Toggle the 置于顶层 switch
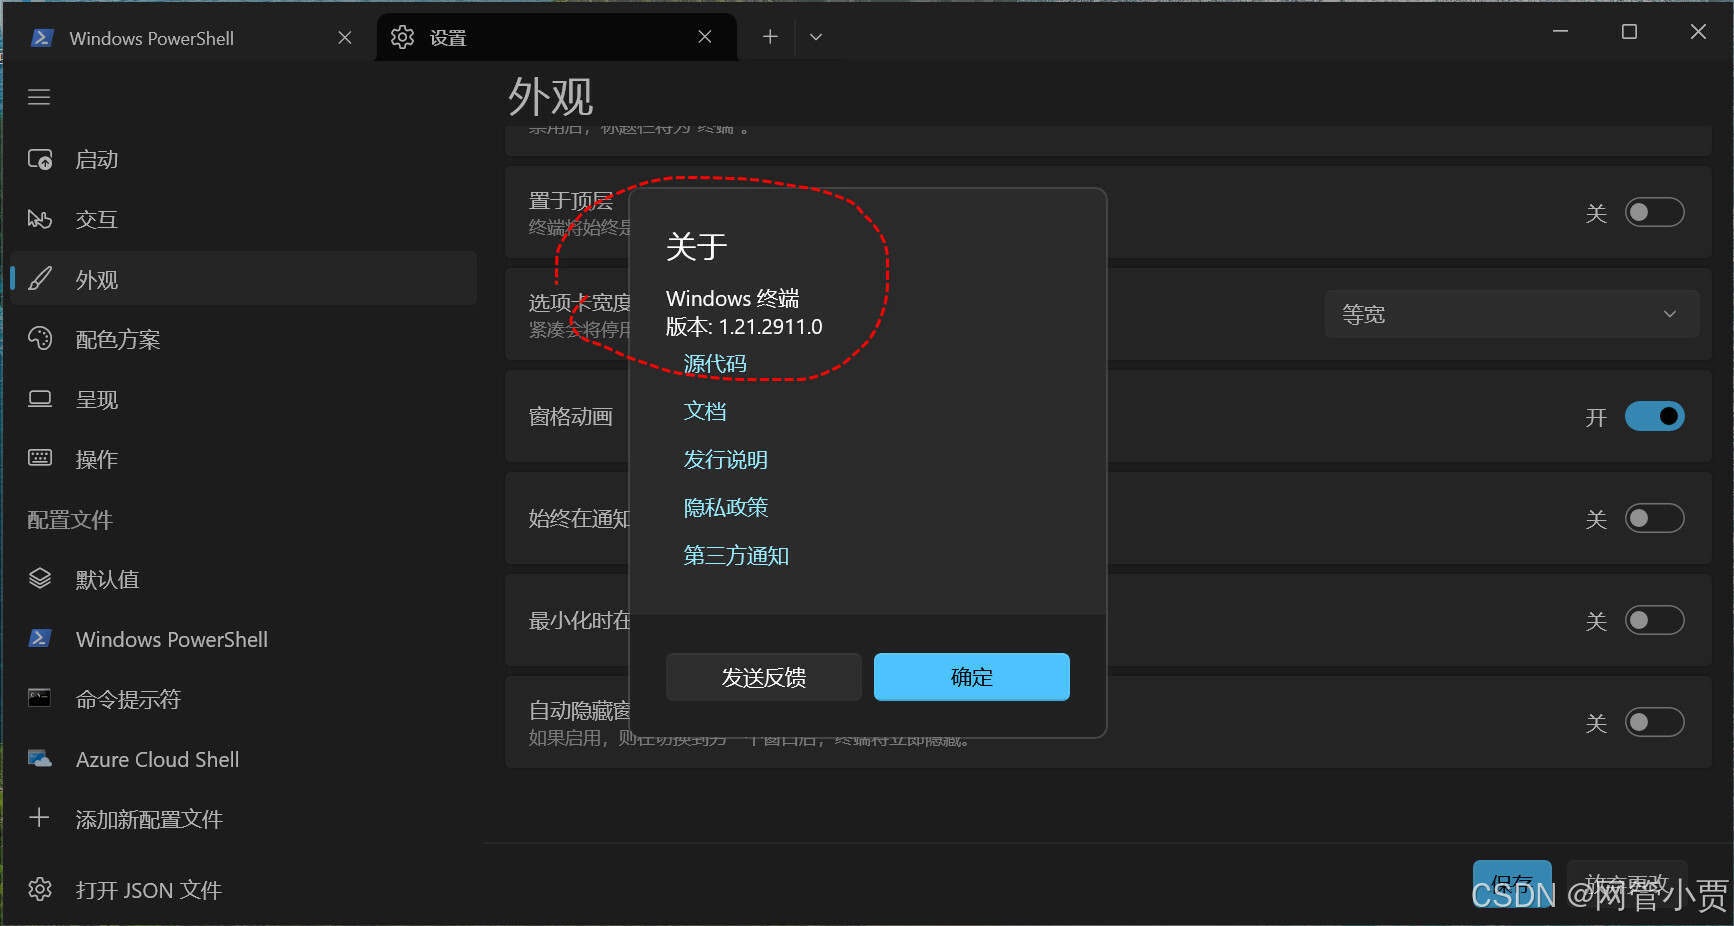This screenshot has height=926, width=1734. tap(1655, 212)
